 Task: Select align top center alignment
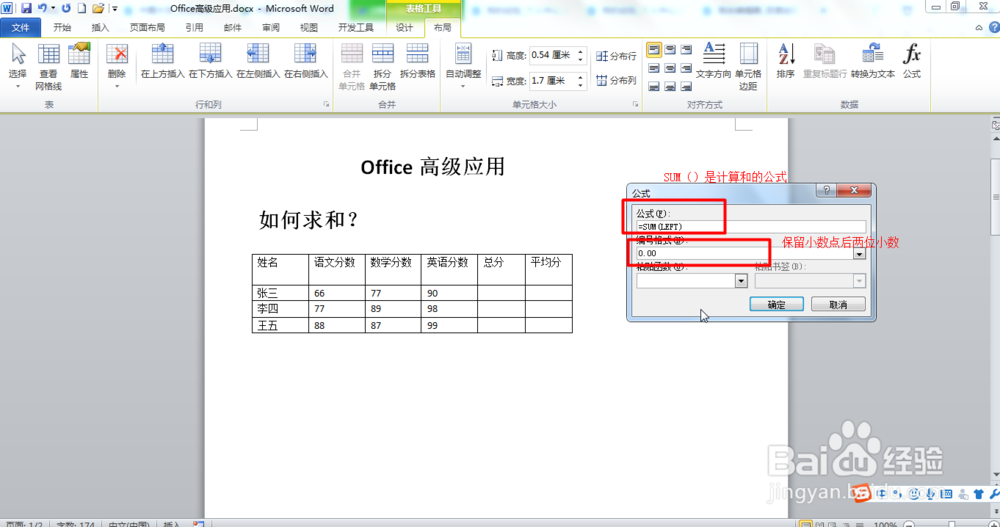pyautogui.click(x=670, y=49)
